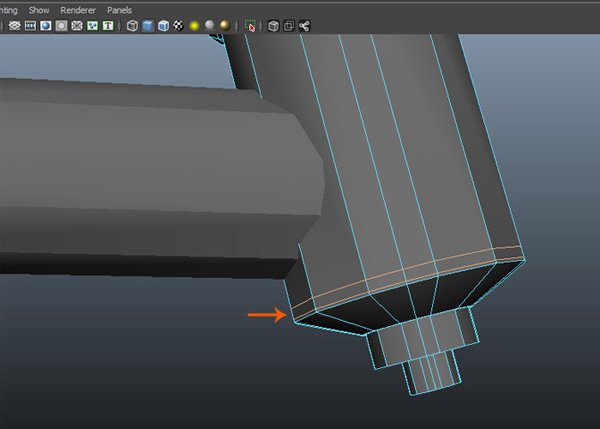The width and height of the screenshot is (600, 429).
Task: Open the Panels menu
Action: (x=119, y=10)
